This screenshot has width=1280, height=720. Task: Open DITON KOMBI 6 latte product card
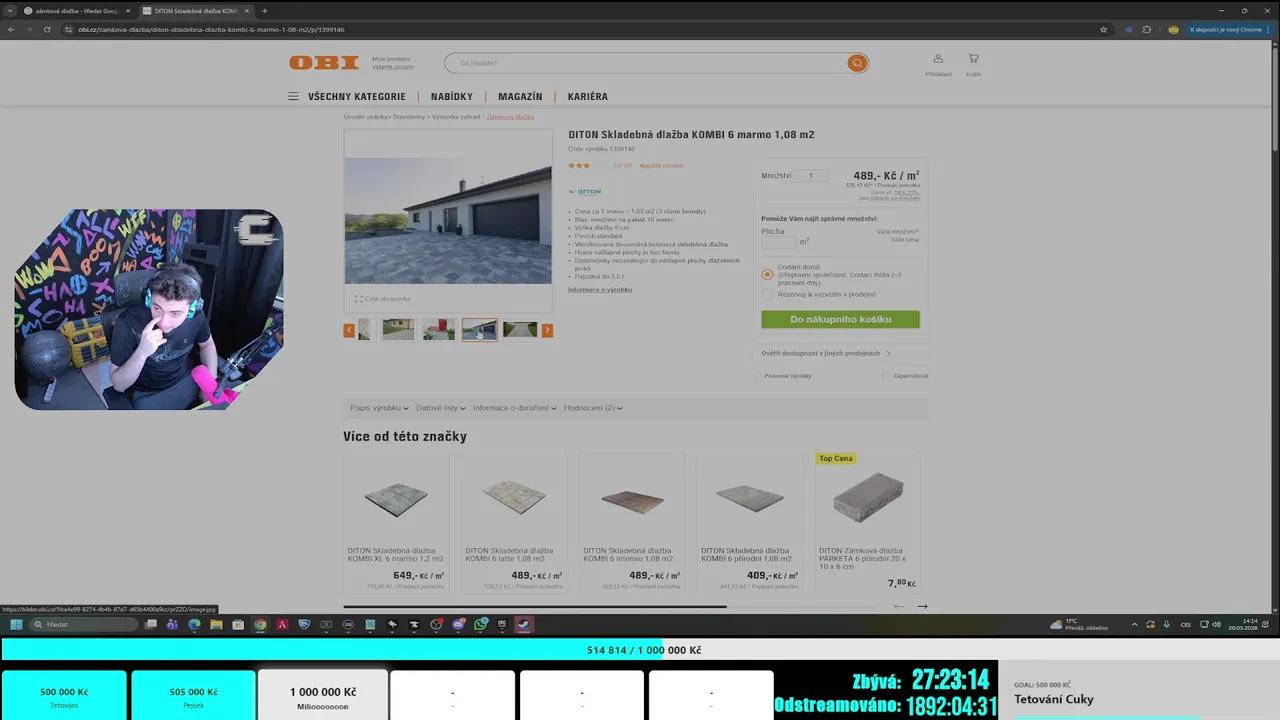[514, 522]
